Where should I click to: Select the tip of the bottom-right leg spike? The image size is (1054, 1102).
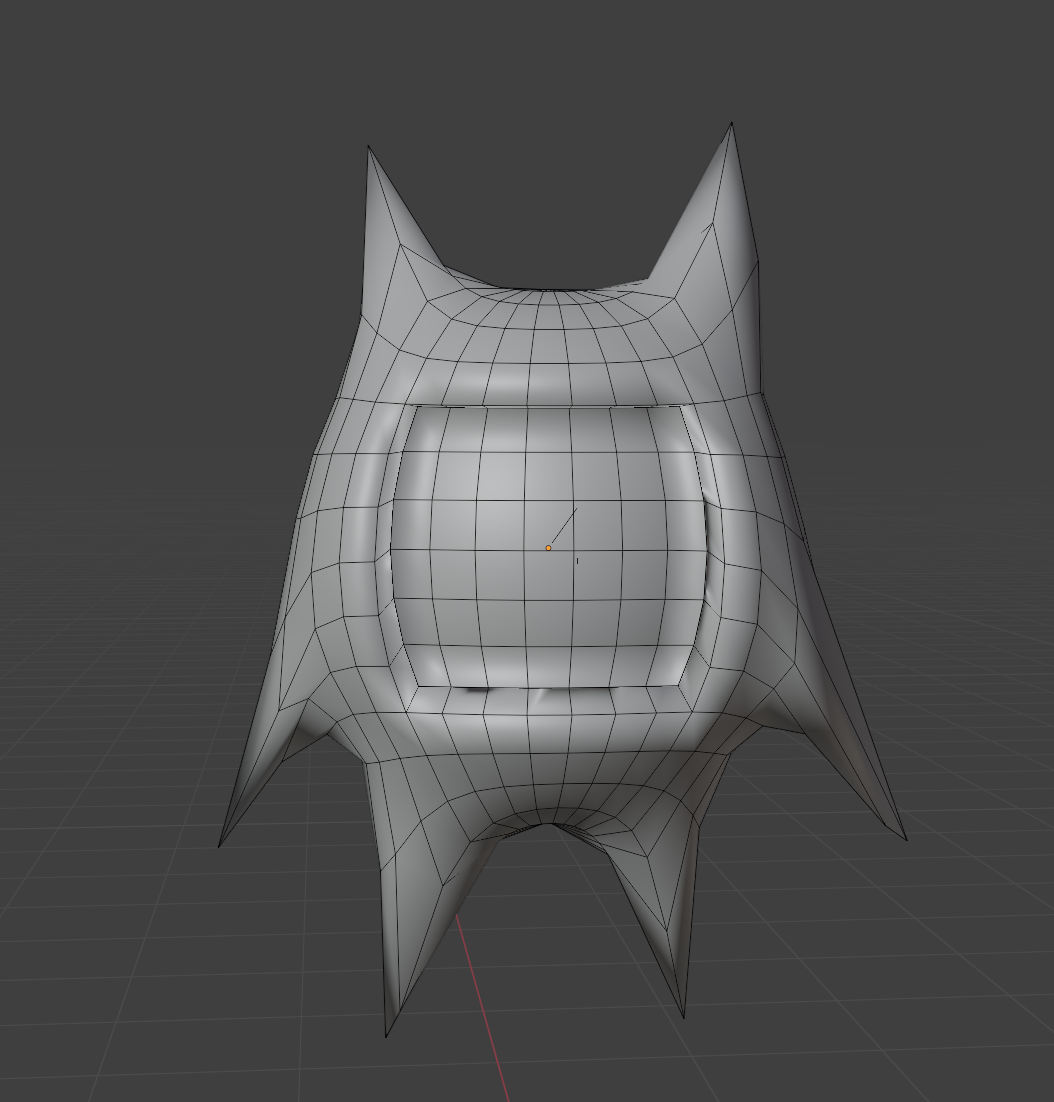(683, 1015)
